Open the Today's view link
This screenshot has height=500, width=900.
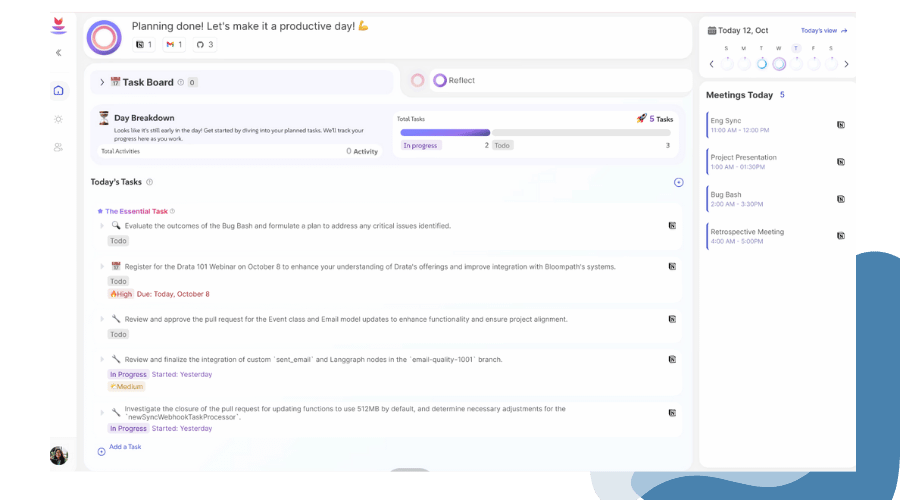pos(823,31)
